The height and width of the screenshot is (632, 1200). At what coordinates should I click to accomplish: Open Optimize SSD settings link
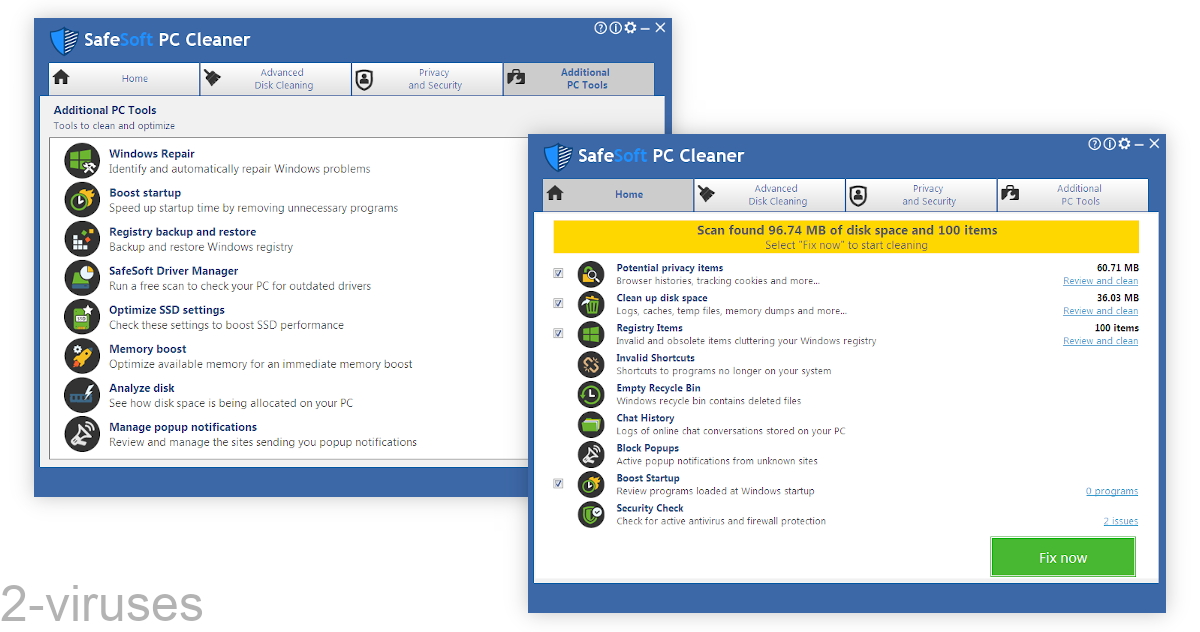click(167, 310)
